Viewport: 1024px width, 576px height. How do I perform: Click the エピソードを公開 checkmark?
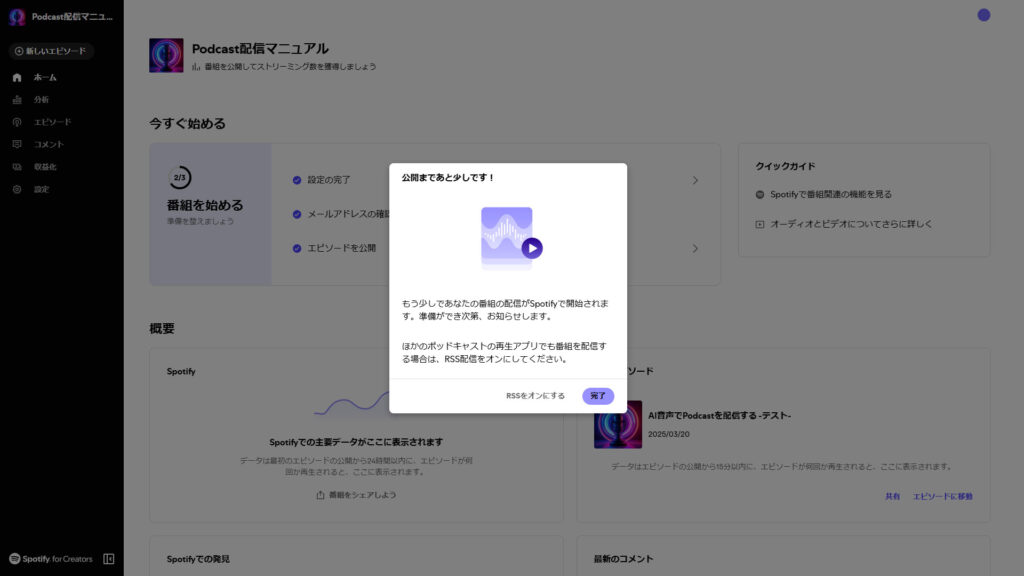pyautogui.click(x=297, y=249)
